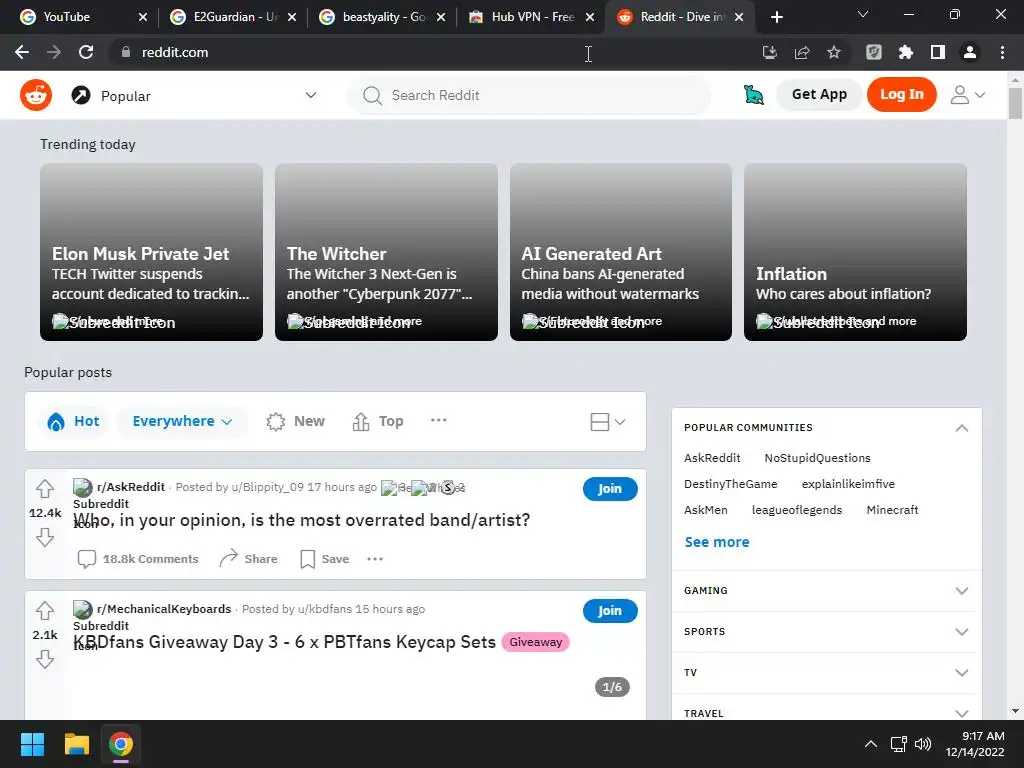This screenshot has width=1024, height=768.
Task: Click the pink Giveaway flair tag
Action: (x=536, y=642)
